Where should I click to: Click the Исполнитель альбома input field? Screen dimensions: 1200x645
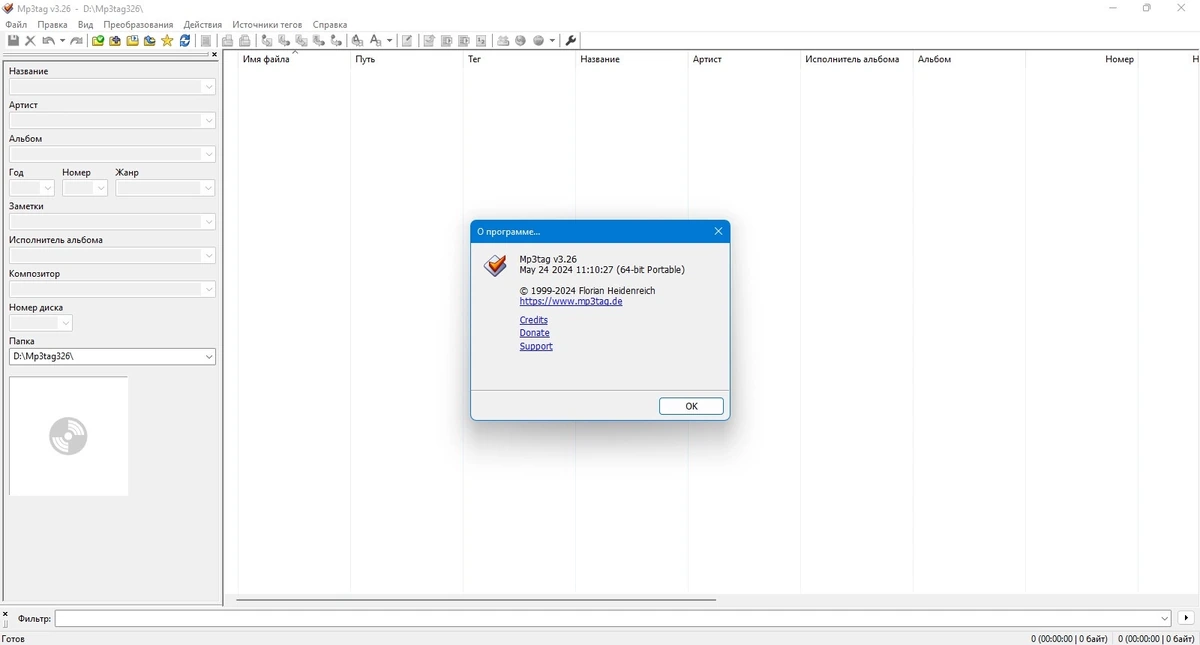(x=112, y=256)
